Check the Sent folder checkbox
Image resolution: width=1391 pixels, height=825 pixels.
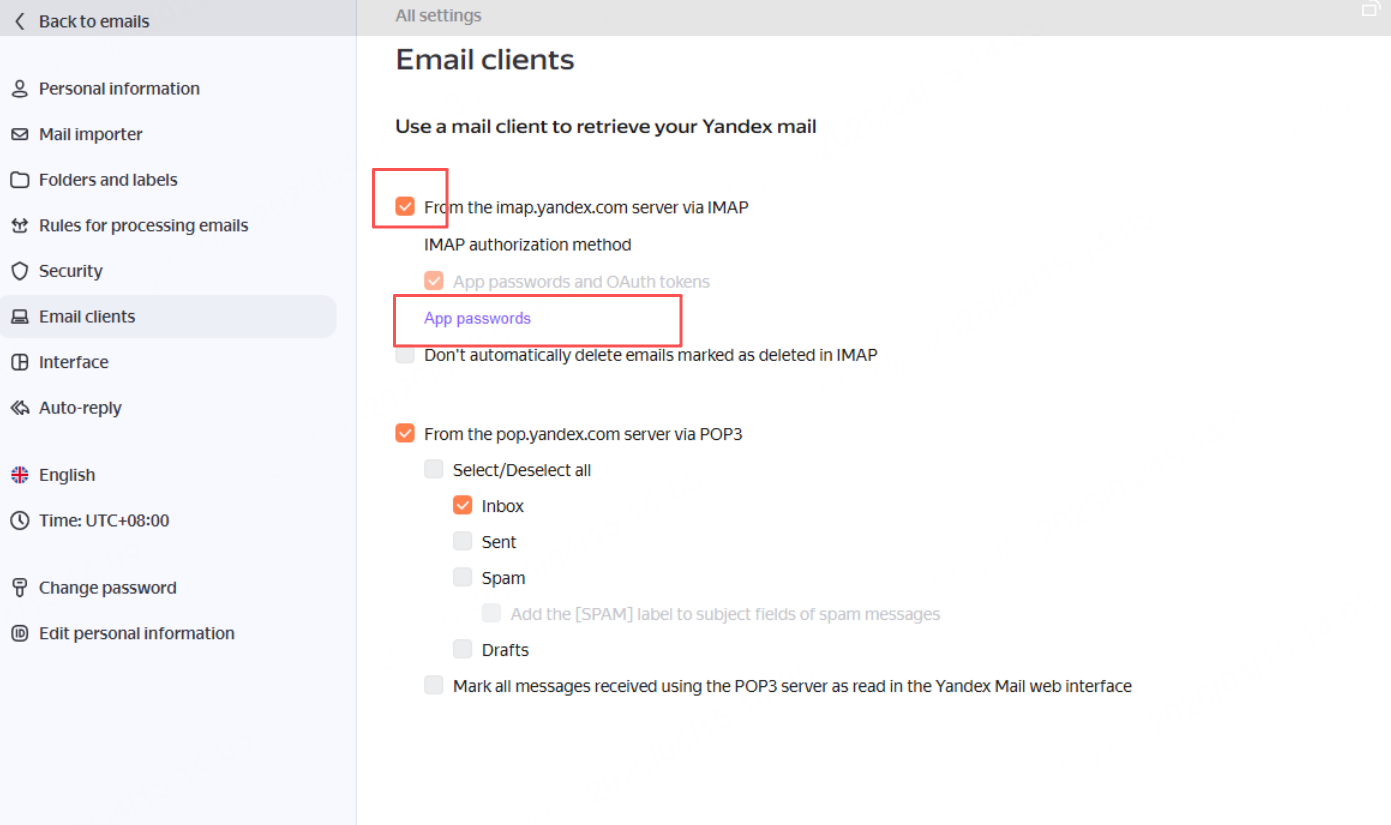(462, 542)
